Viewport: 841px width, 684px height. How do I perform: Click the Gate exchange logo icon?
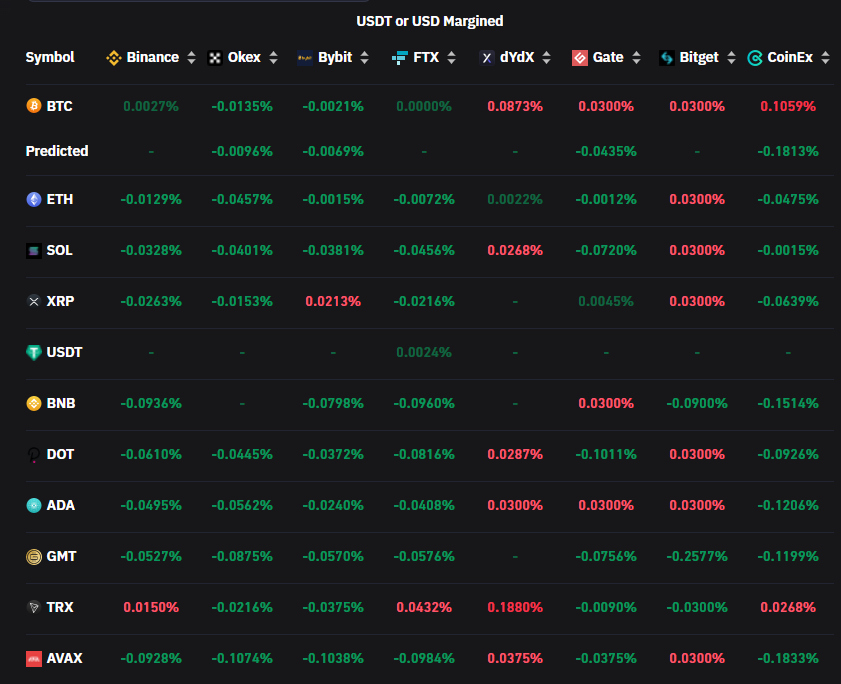580,58
